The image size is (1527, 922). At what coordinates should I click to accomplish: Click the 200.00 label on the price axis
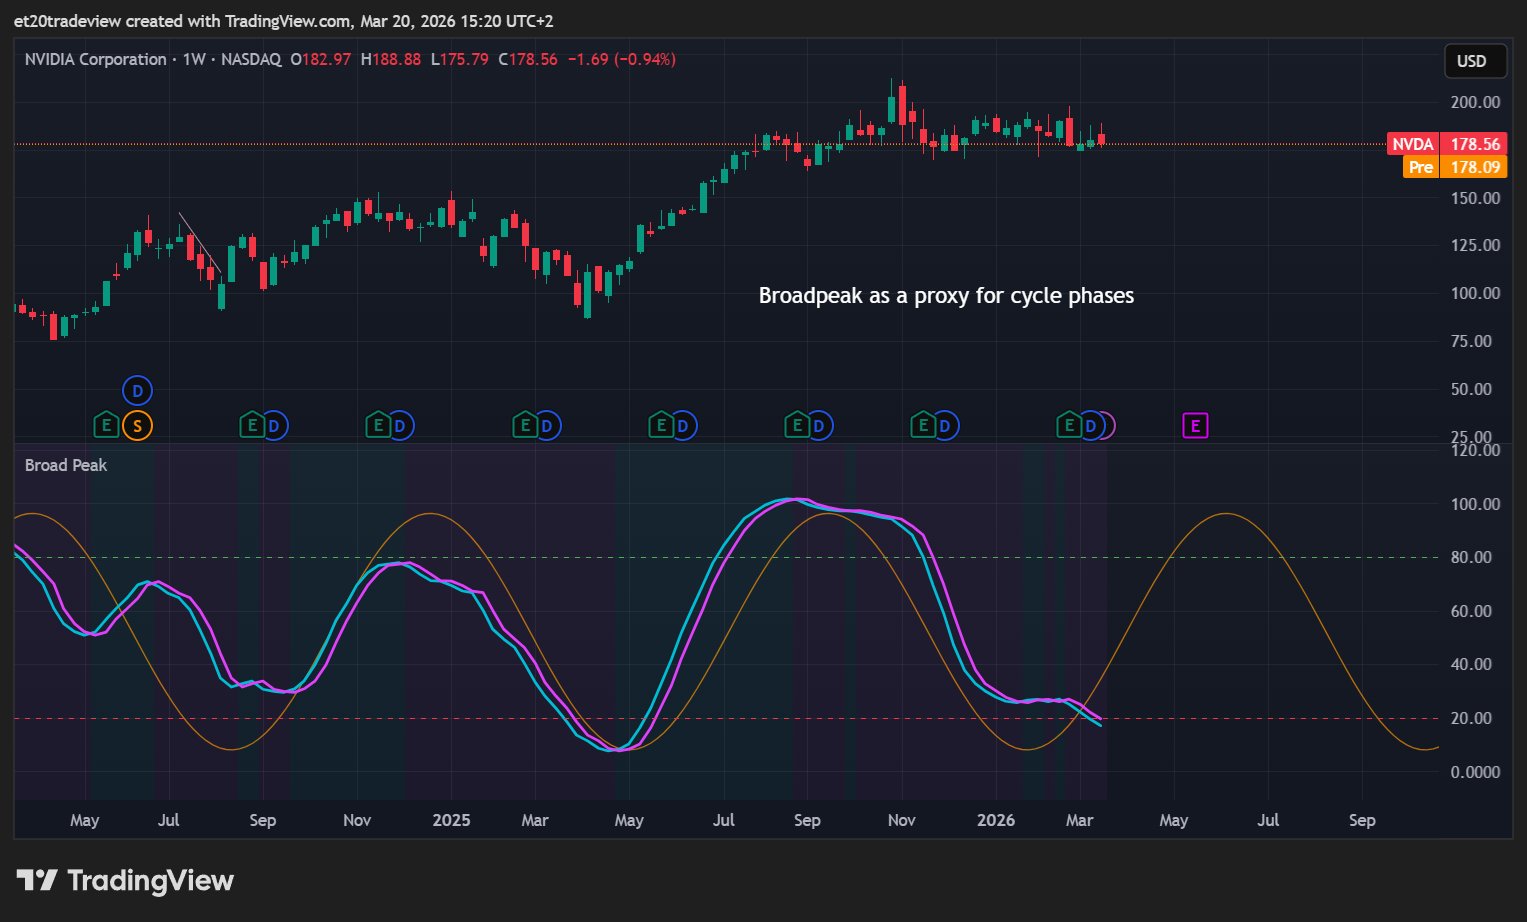pos(1475,102)
